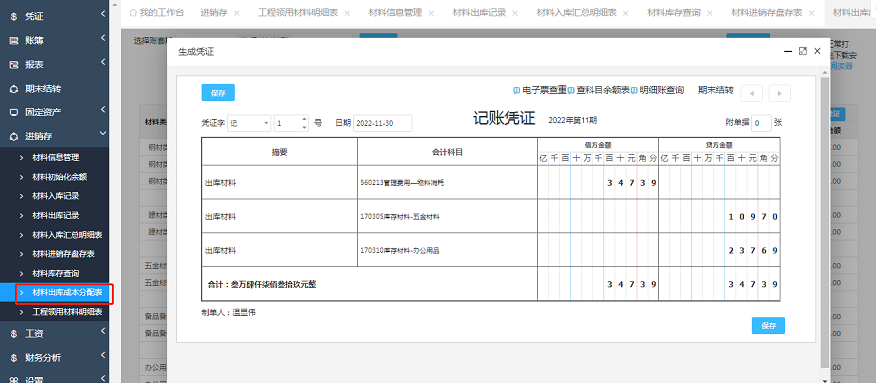Viewport: 876px width, 383px height.
Task: Switch to 工程领用材料明细表 tab
Action: click(298, 12)
